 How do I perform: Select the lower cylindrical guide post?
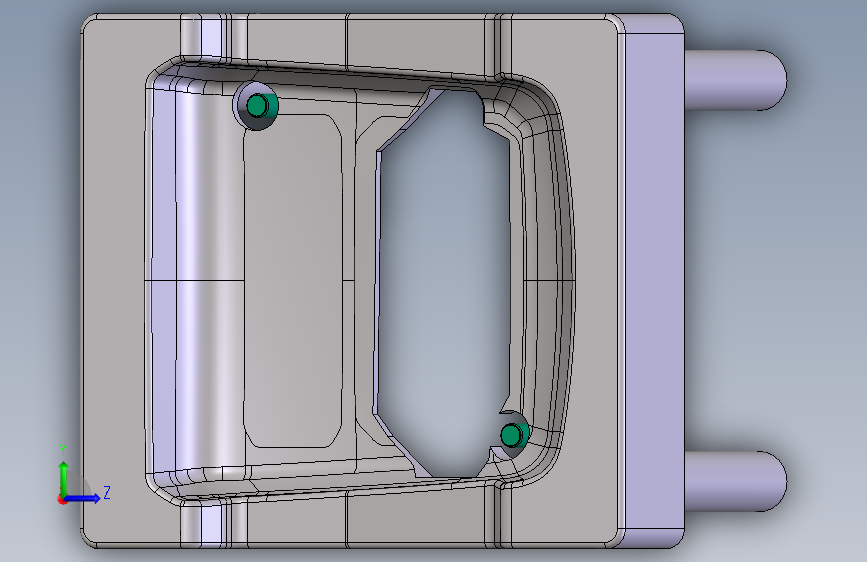(735, 481)
